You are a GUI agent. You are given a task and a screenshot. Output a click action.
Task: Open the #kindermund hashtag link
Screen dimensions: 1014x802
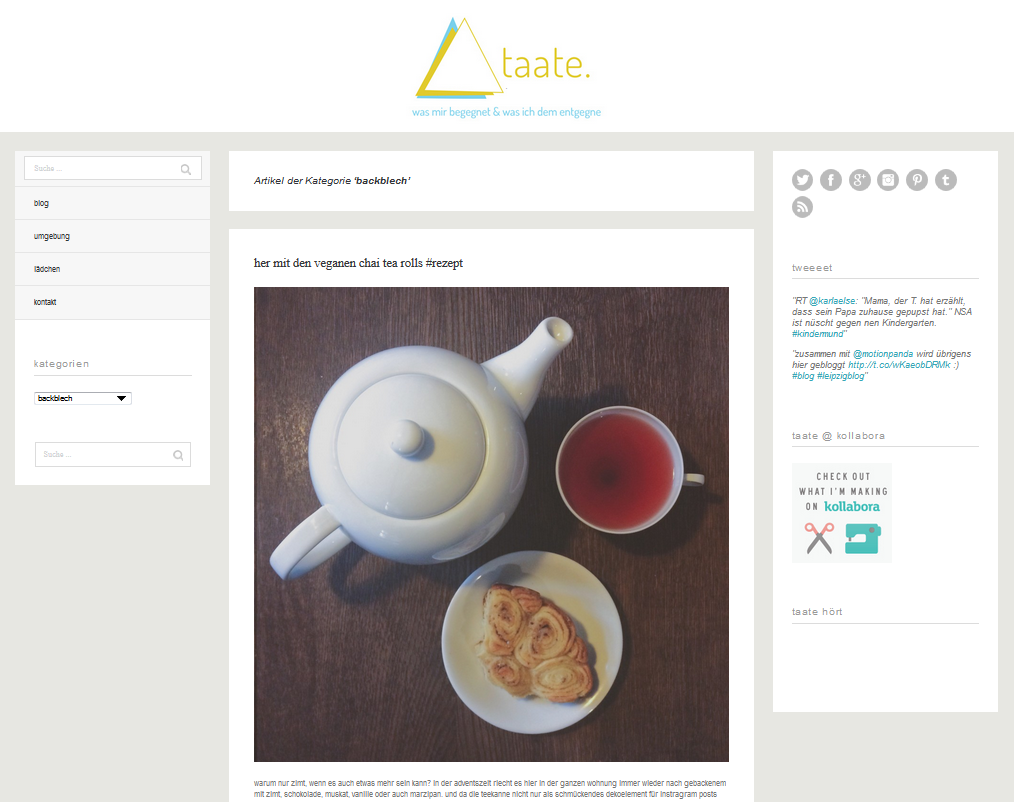point(817,334)
